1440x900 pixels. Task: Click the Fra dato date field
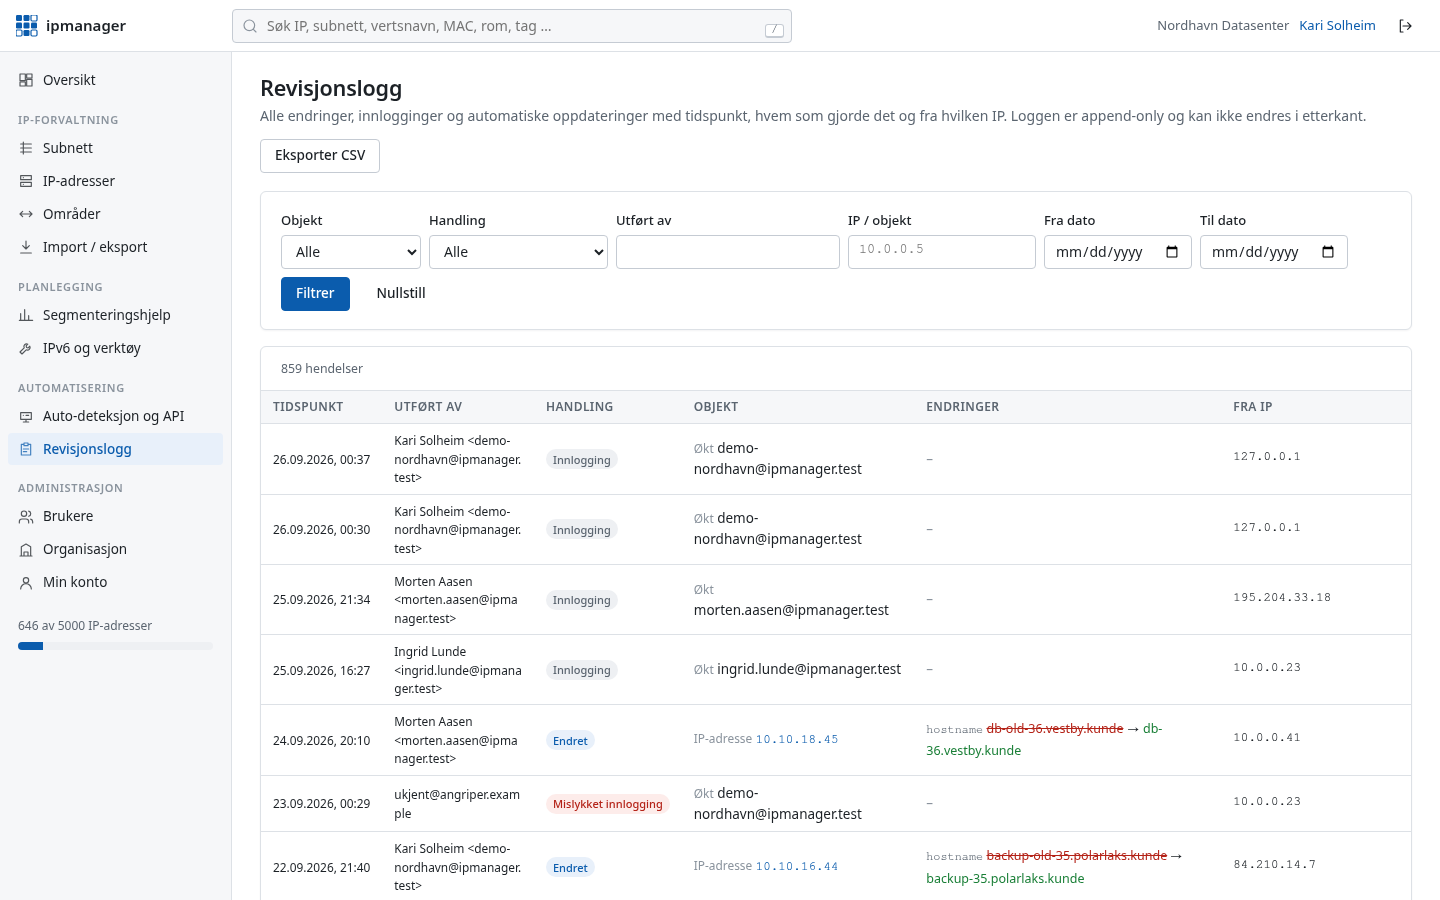coord(1118,252)
